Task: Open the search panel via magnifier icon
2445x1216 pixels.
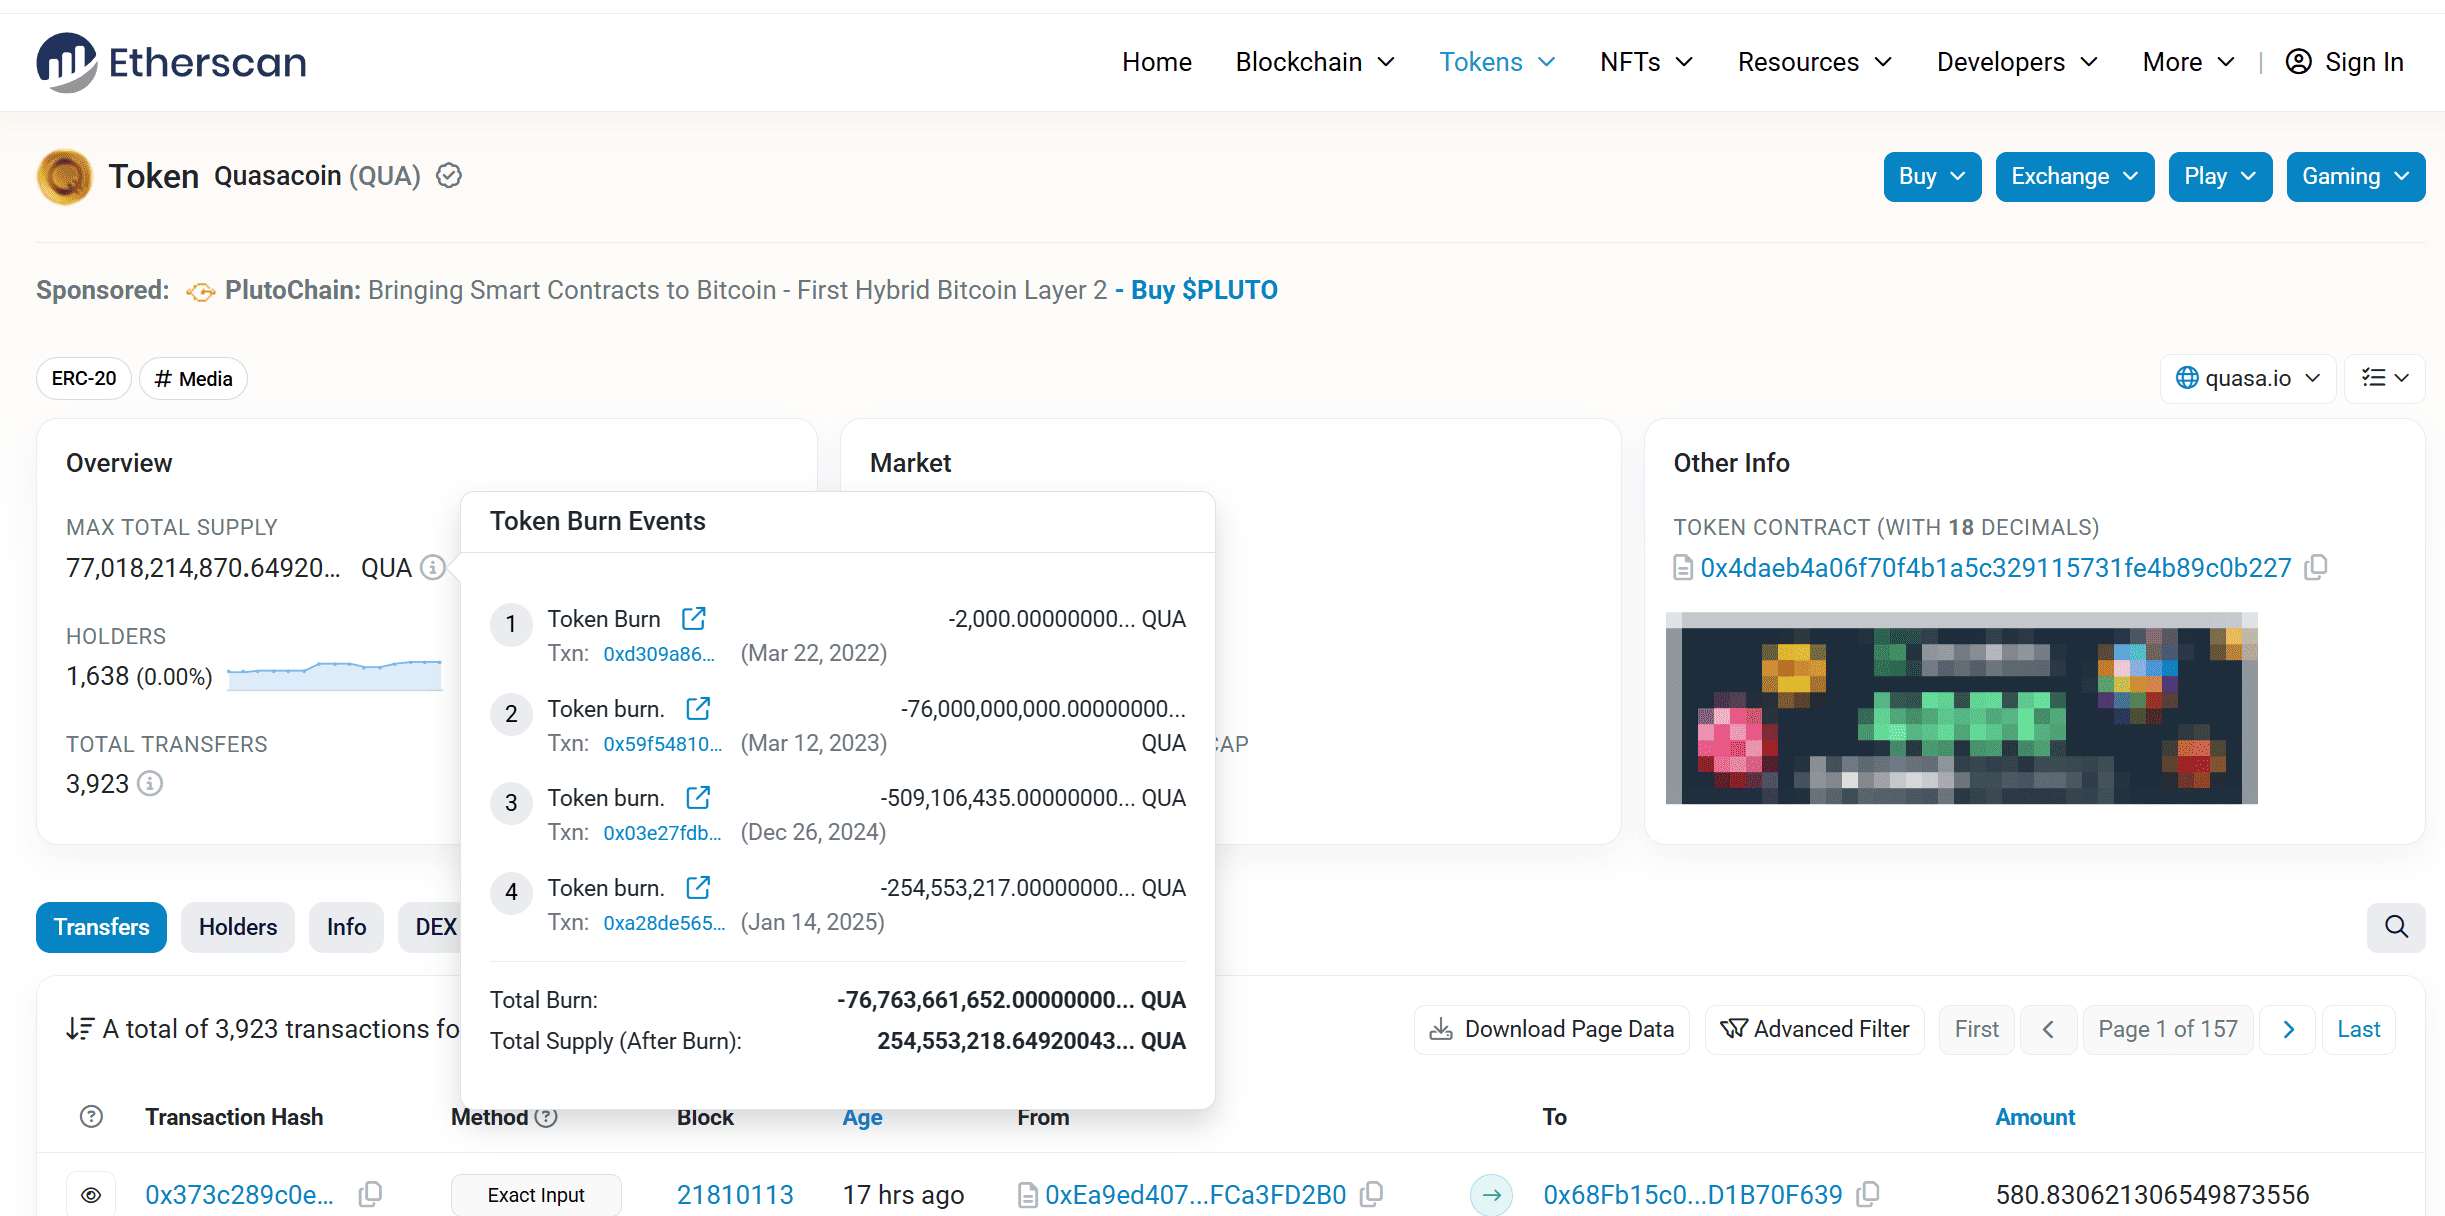Action: point(2395,927)
